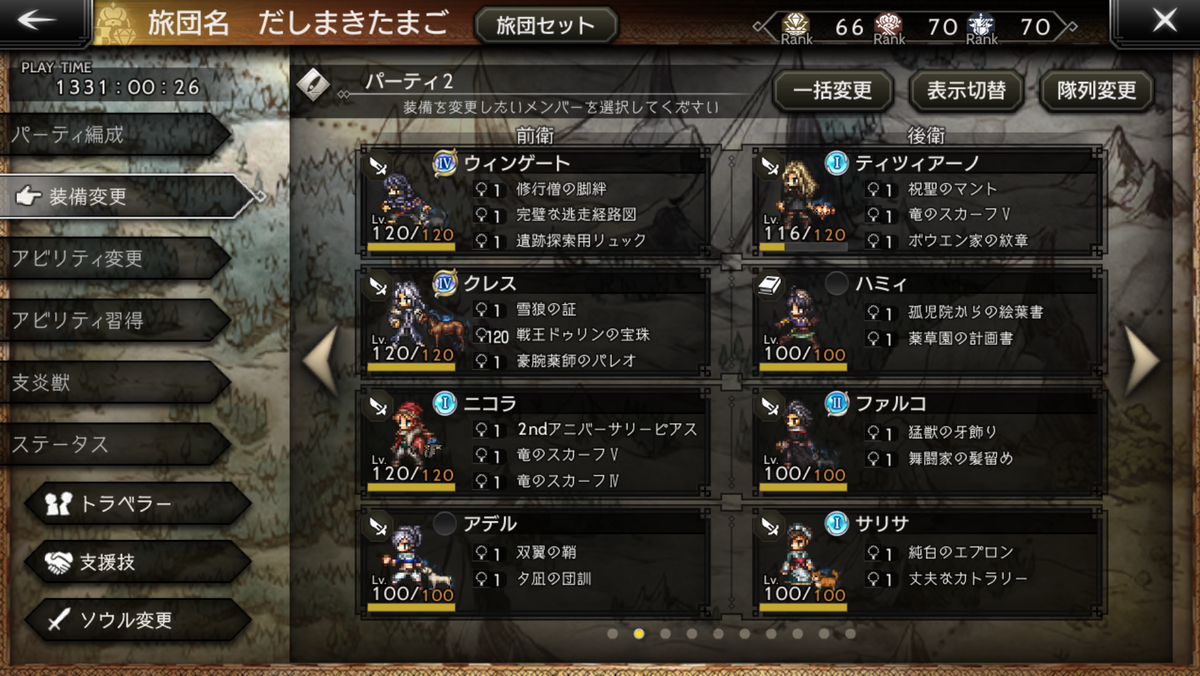Tap the back arrow icon
Viewport: 1200px width, 676px height.
(42, 21)
